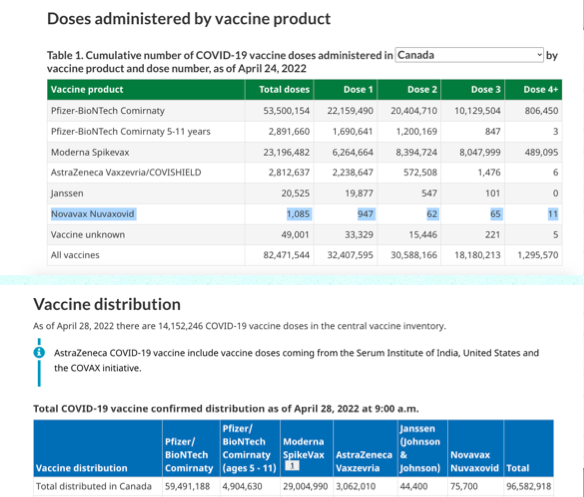Click Pfizer/BioNTech Comirnaty (ages 5 - 11) header
The width and height of the screenshot is (584, 497).
point(249,448)
